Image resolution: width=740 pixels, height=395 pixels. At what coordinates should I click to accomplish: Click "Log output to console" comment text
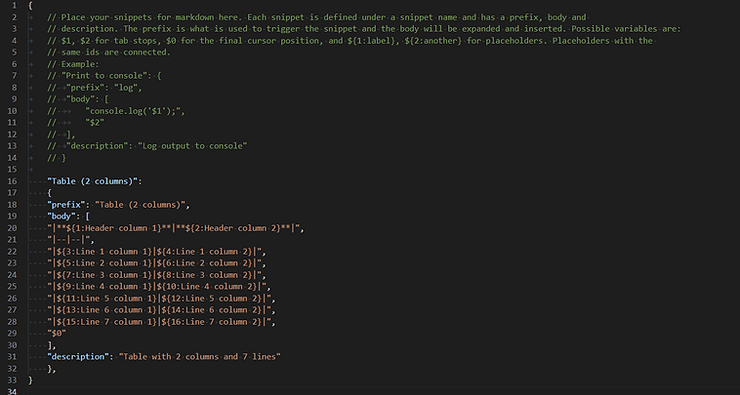(192, 146)
